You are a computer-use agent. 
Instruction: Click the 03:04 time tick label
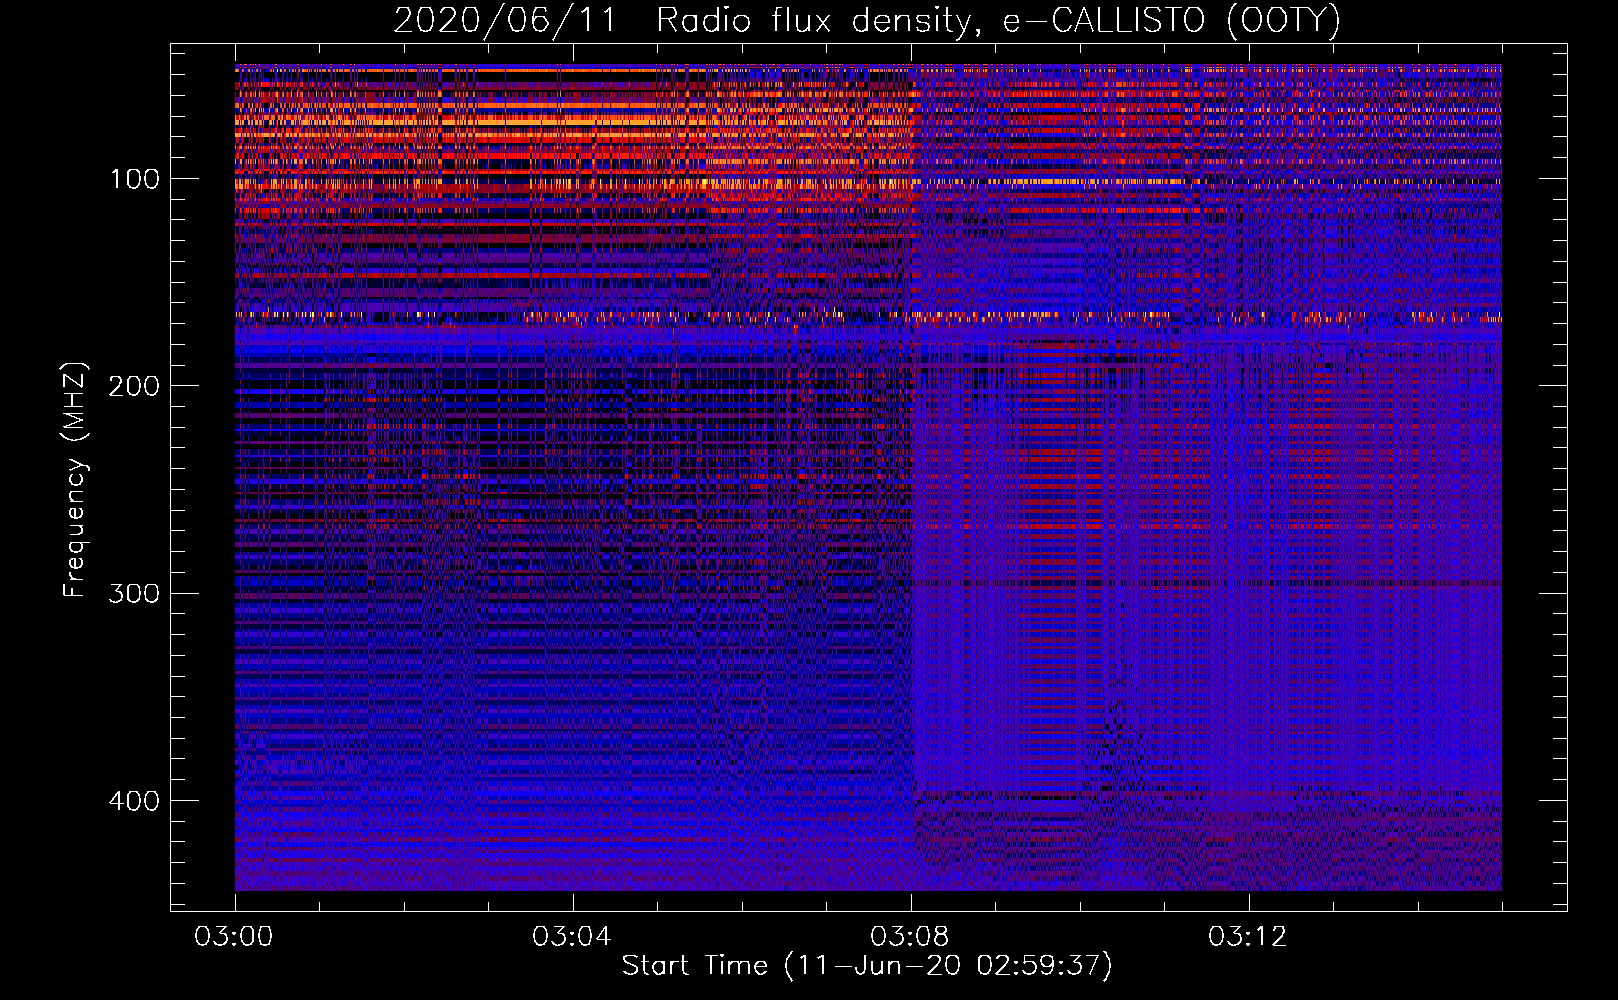pos(572,937)
